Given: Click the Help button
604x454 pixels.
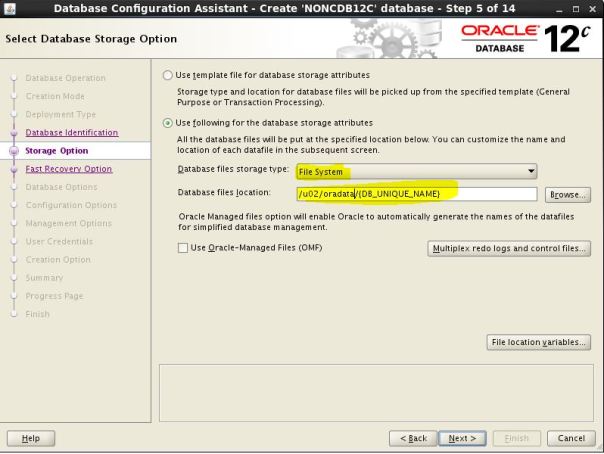Looking at the screenshot, I should tap(31, 438).
